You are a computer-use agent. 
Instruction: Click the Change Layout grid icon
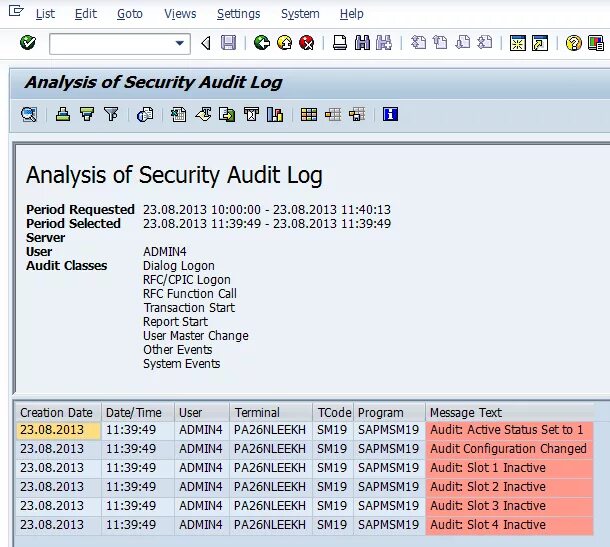pyautogui.click(x=309, y=114)
